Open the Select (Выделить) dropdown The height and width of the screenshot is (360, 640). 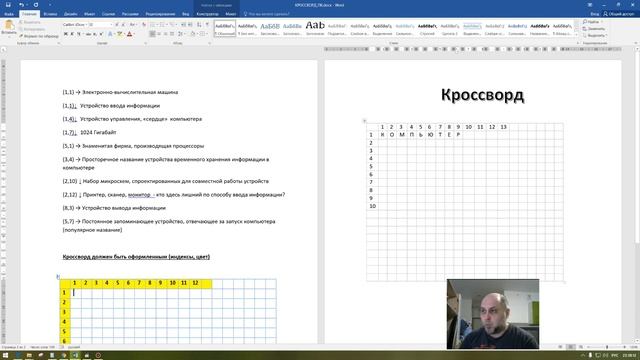pyautogui.click(x=594, y=36)
